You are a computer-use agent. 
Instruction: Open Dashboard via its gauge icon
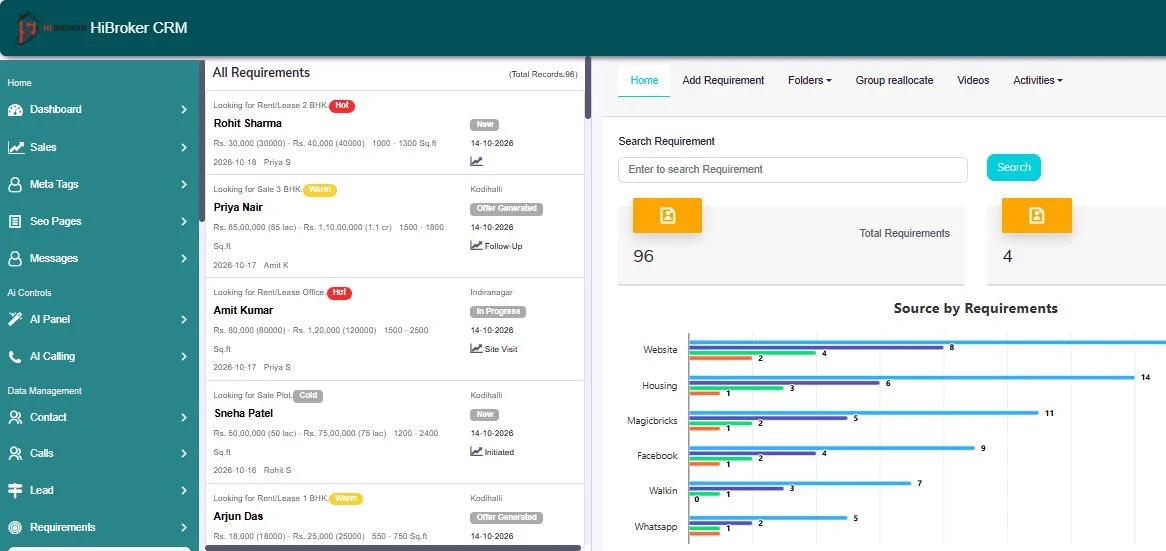coord(15,110)
